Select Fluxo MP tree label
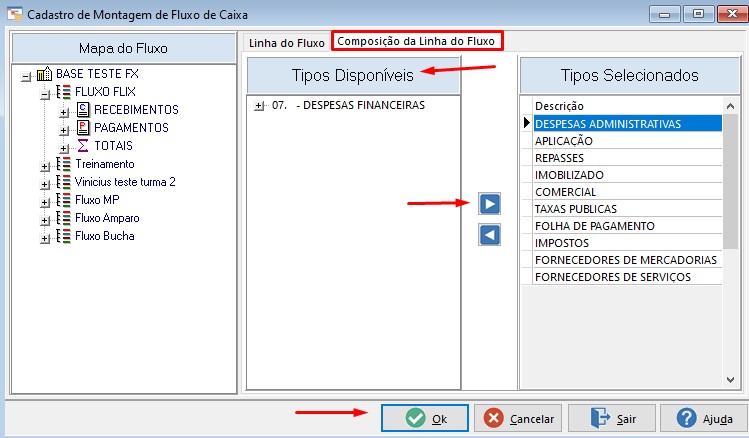The image size is (749, 438). [x=97, y=200]
